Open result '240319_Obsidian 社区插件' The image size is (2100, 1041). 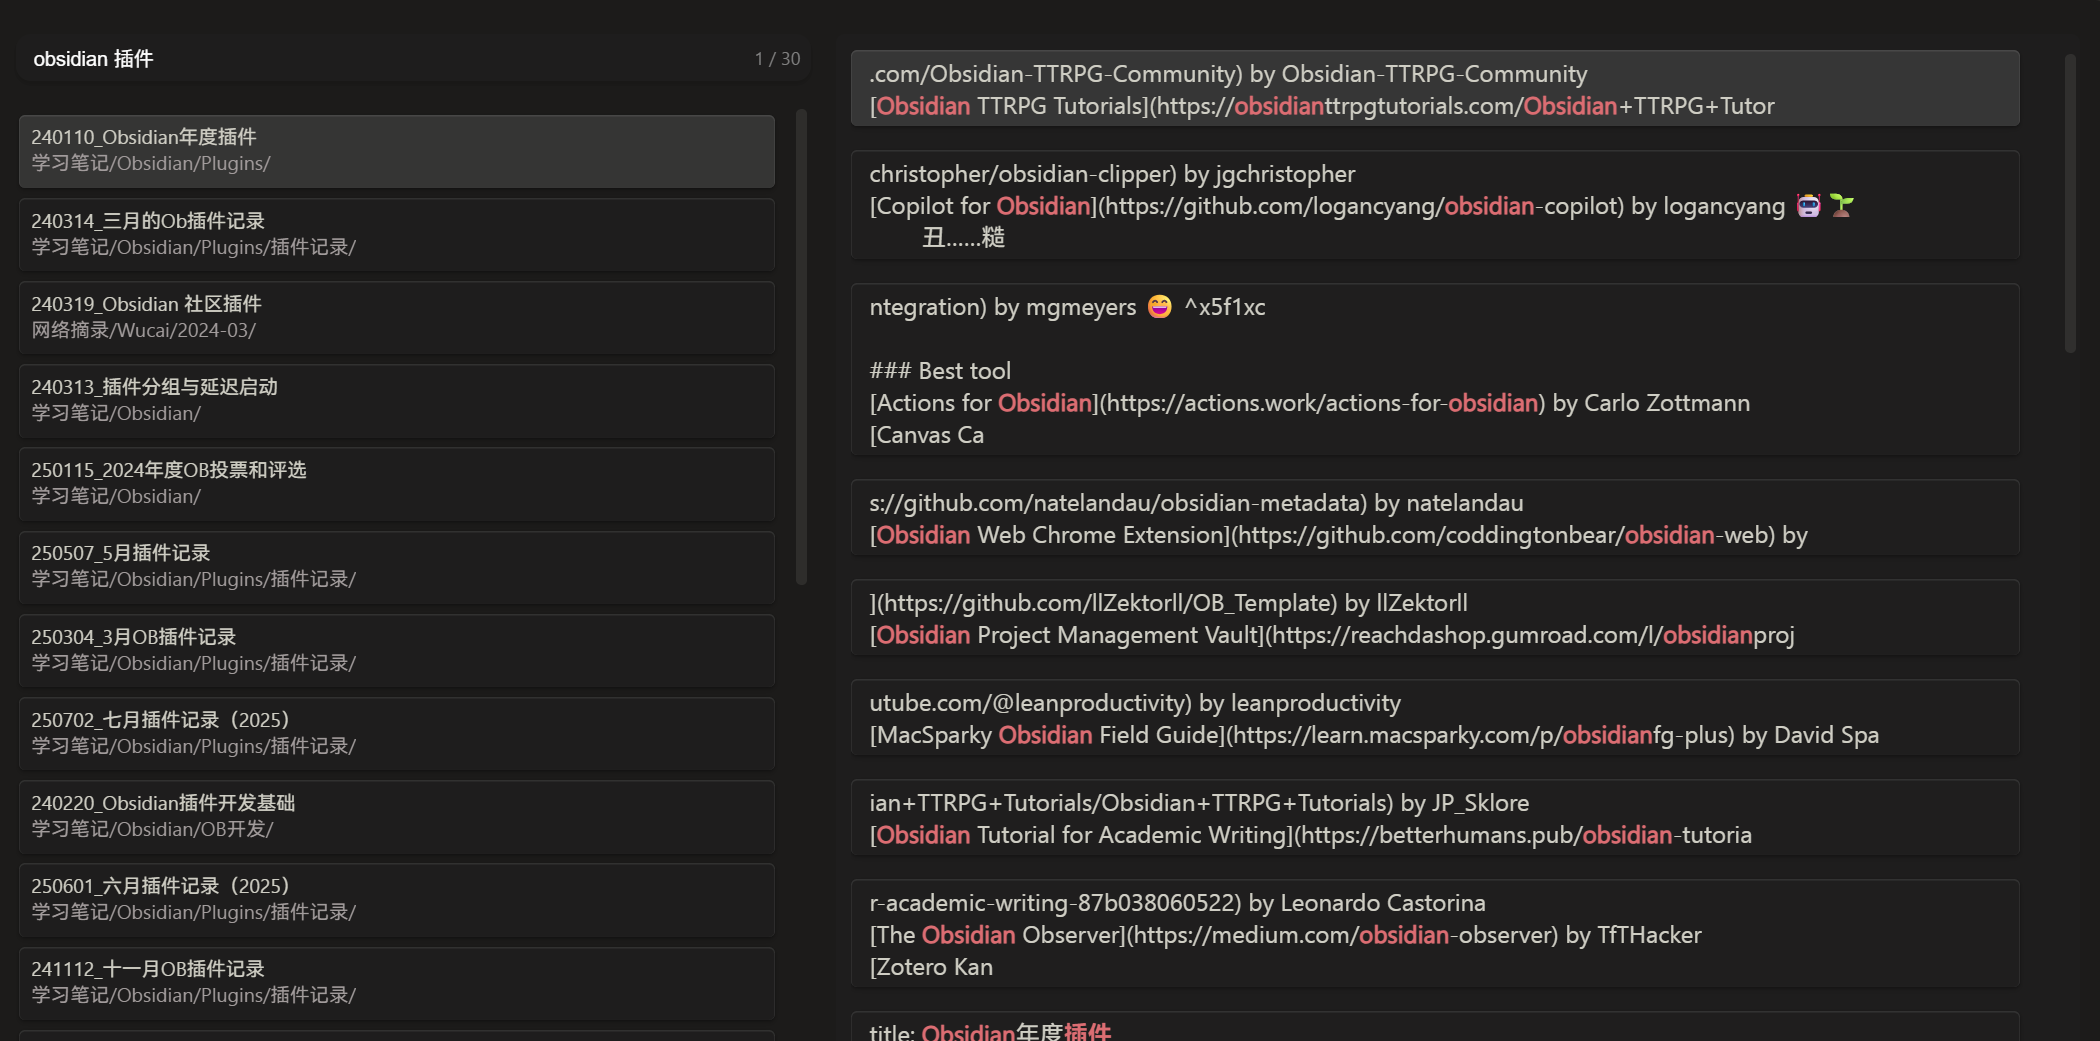(397, 317)
